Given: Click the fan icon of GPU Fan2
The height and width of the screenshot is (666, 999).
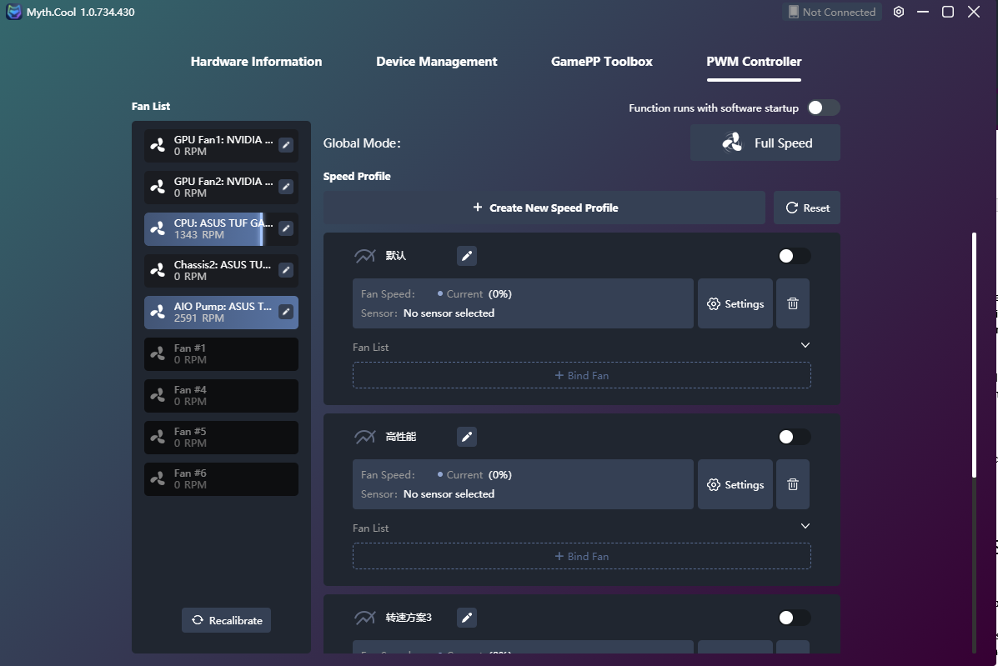Looking at the screenshot, I should click(157, 187).
